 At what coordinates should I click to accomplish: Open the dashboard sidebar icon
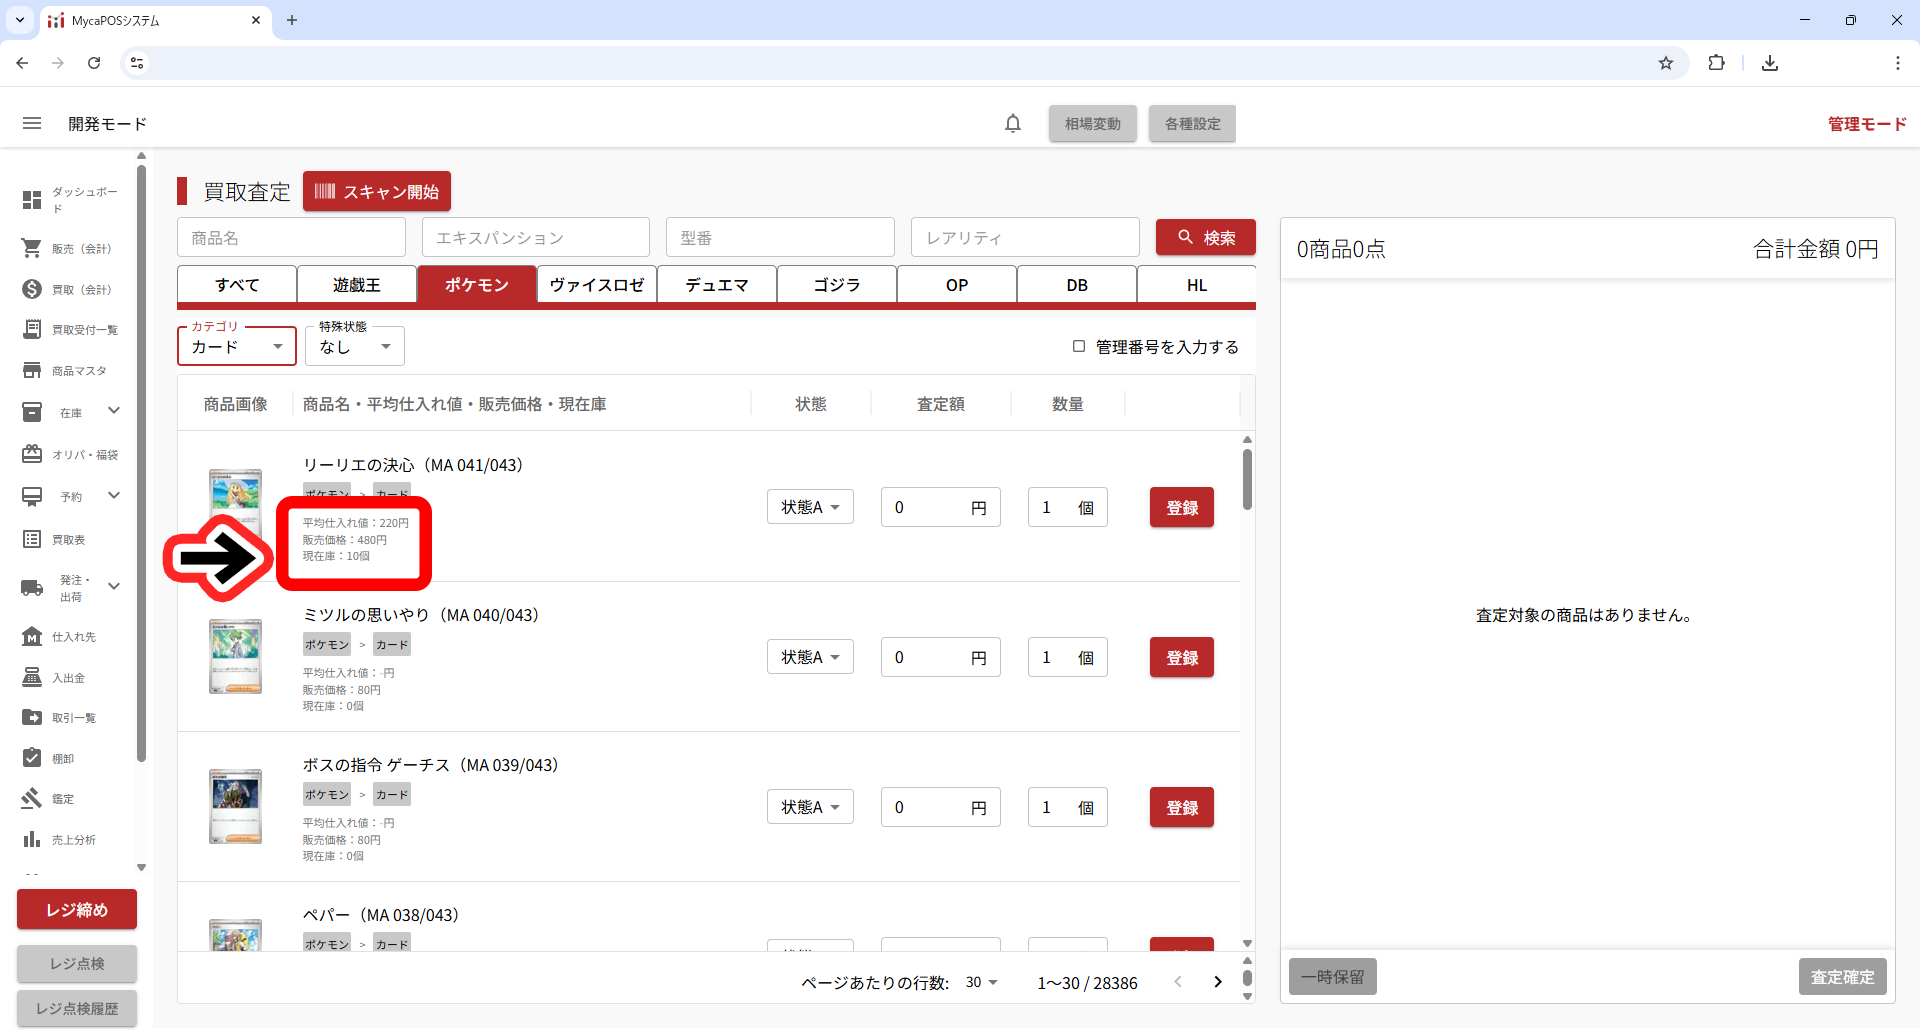click(32, 200)
